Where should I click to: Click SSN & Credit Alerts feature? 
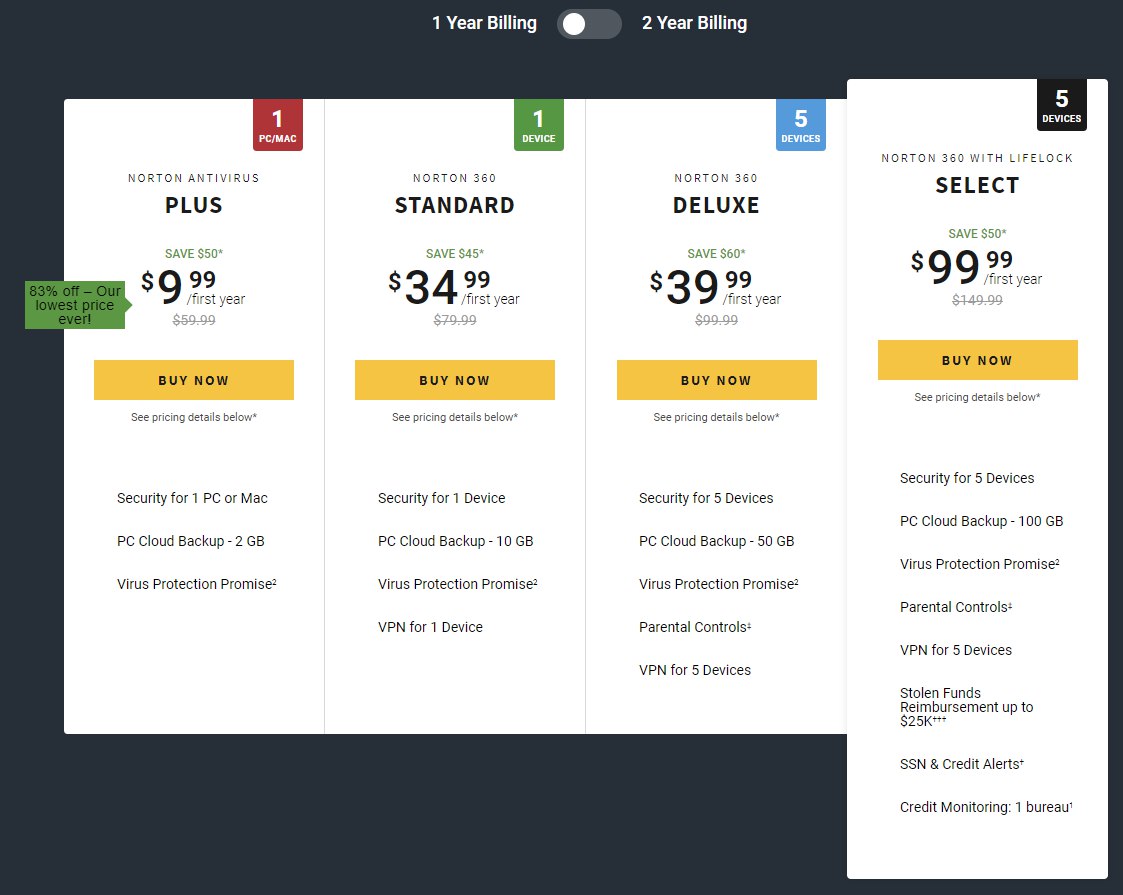tap(961, 765)
